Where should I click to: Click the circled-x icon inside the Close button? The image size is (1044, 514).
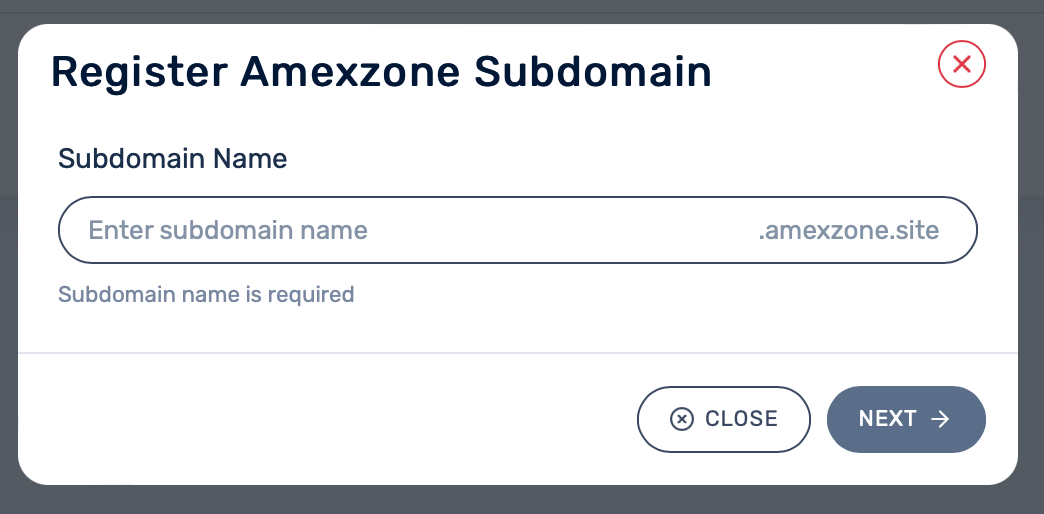pos(681,419)
